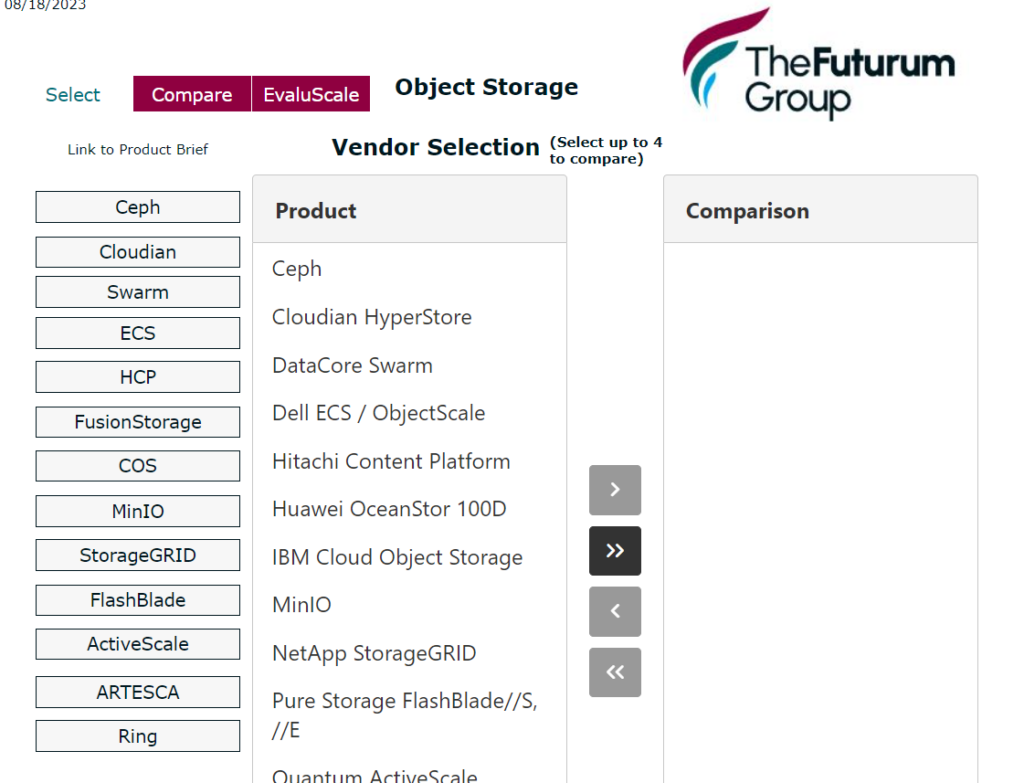Click the single left arrow remove button
The image size is (1024, 783).
pos(615,611)
